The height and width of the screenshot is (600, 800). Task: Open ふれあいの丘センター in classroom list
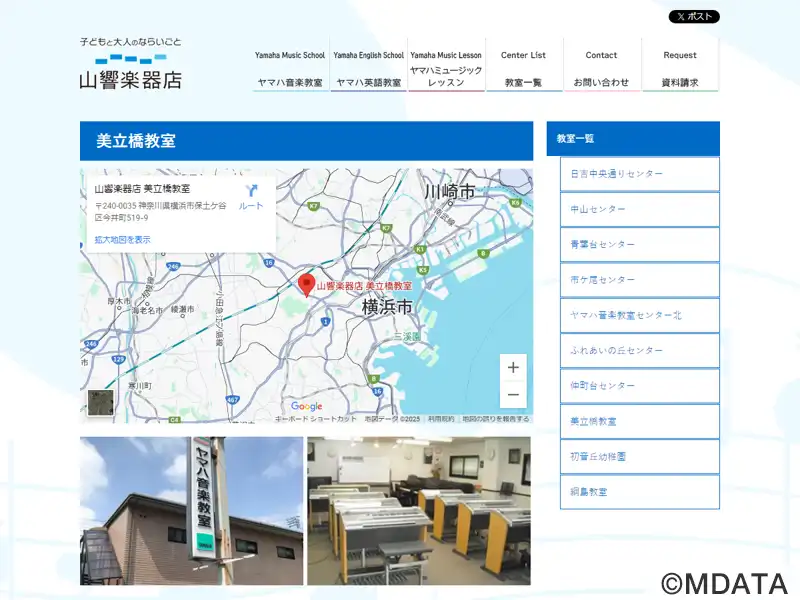pos(640,351)
